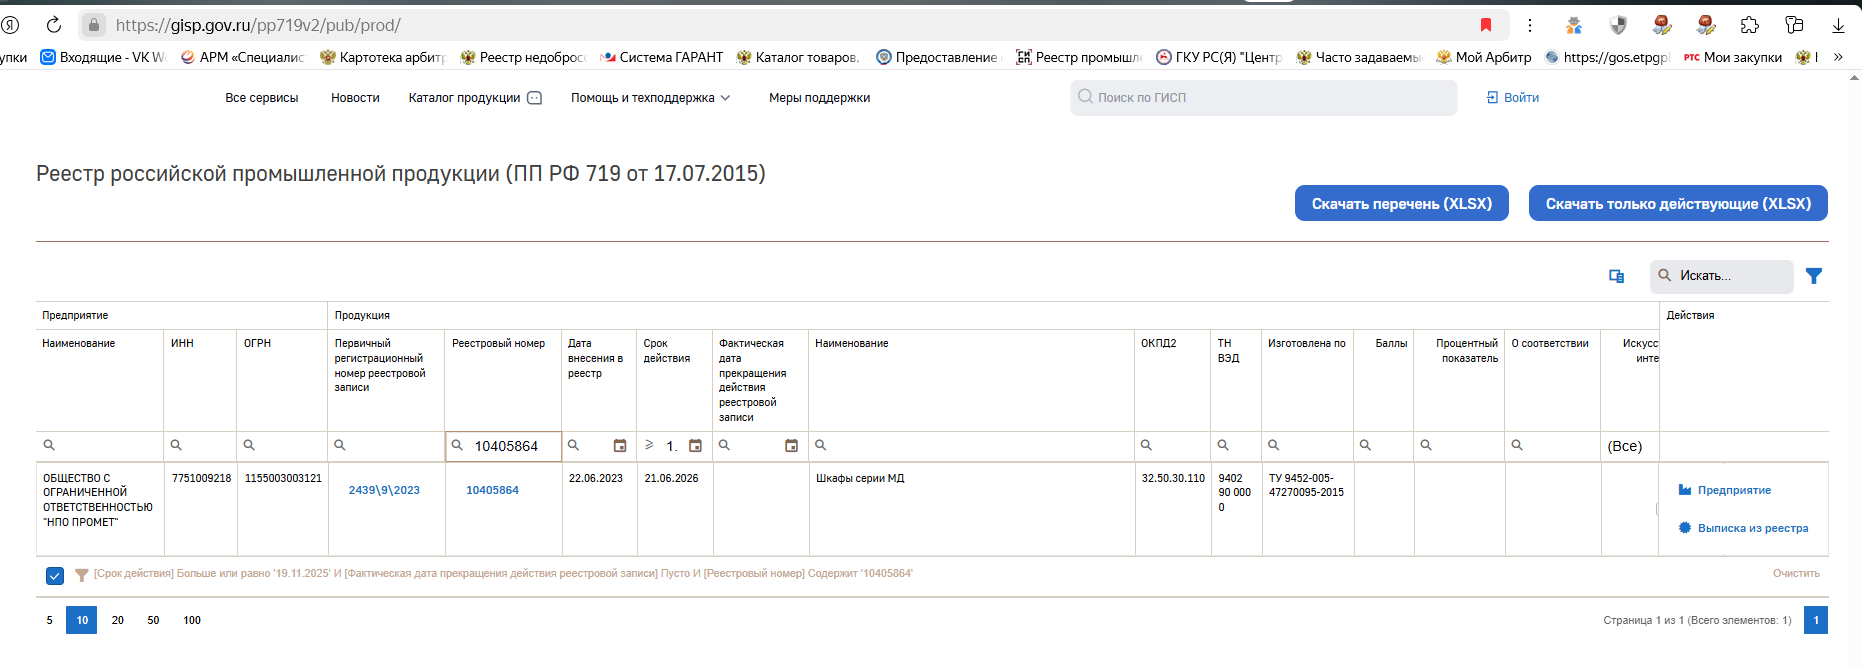Open calendar picker in Срок действия filter
Viewport: 1862px width, 666px height.
696,446
